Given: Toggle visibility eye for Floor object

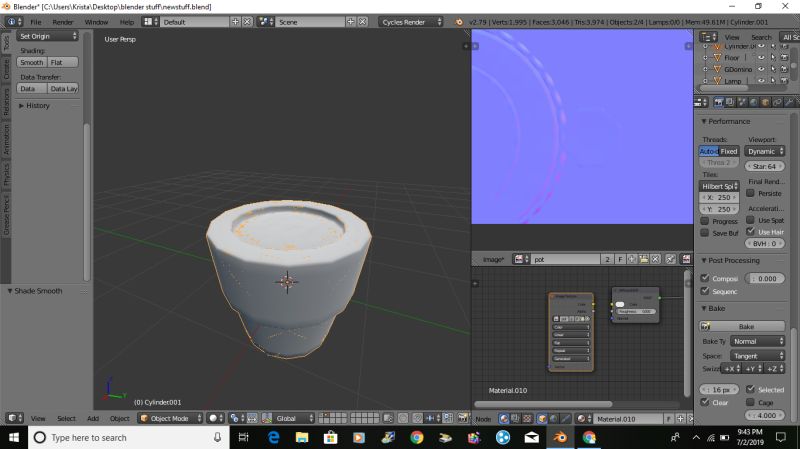Looking at the screenshot, I should coord(761,58).
